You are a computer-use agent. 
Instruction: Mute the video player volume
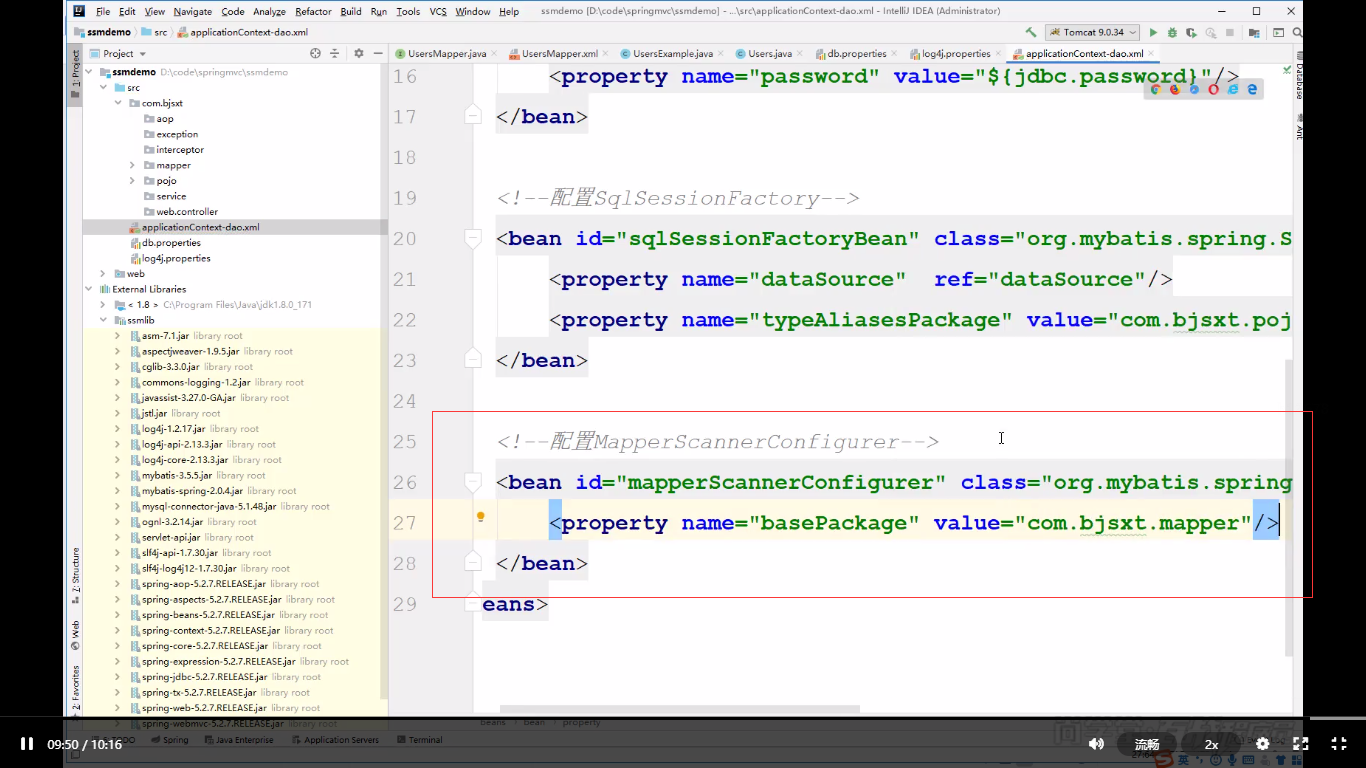point(1096,744)
